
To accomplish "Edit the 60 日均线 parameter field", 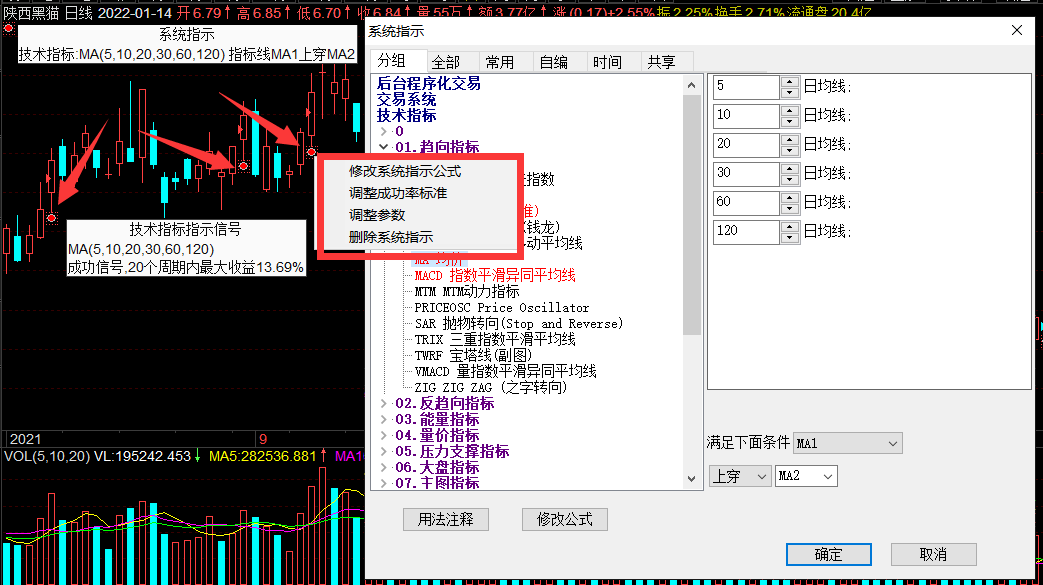I will tap(746, 202).
